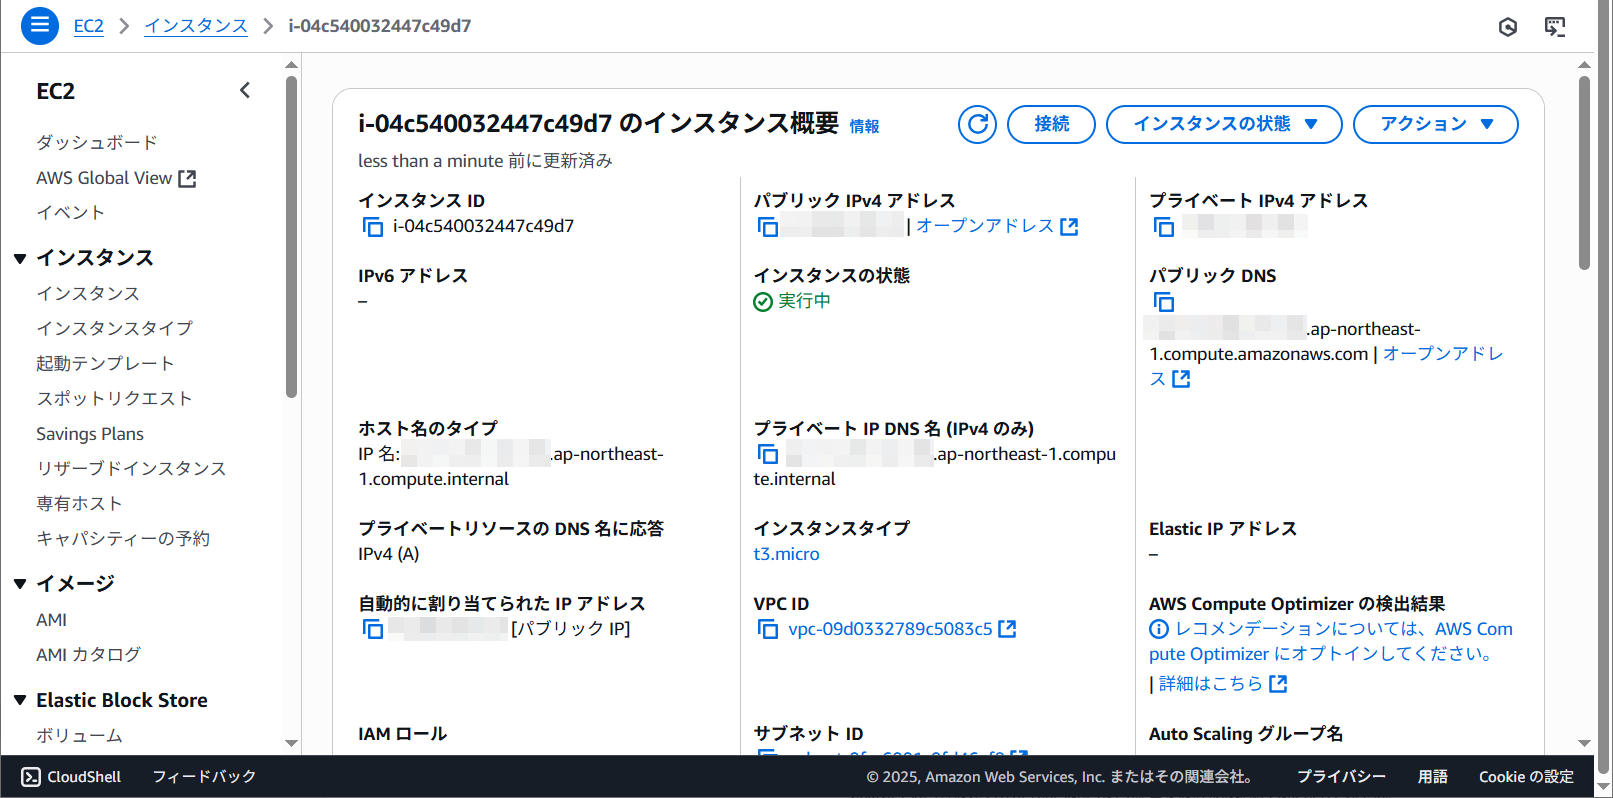Collapse the EC2 side navigation panel
This screenshot has width=1613, height=798.
tap(245, 91)
